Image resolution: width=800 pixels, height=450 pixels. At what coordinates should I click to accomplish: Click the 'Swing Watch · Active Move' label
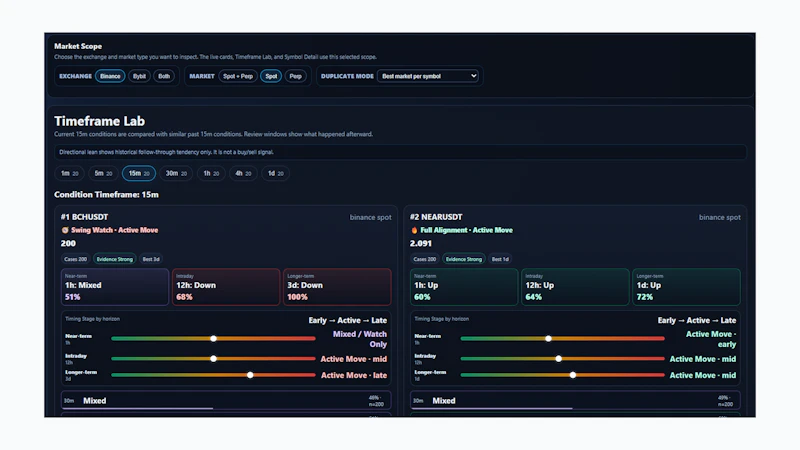(114, 230)
